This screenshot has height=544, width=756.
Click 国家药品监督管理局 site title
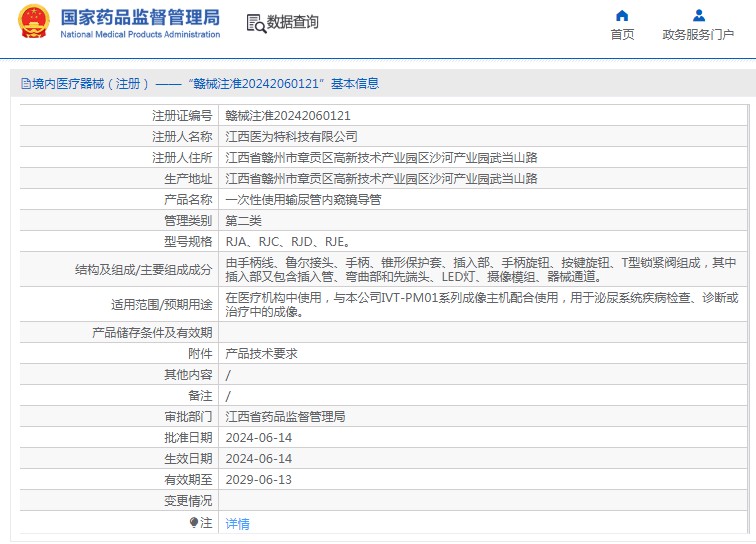pyautogui.click(x=140, y=17)
